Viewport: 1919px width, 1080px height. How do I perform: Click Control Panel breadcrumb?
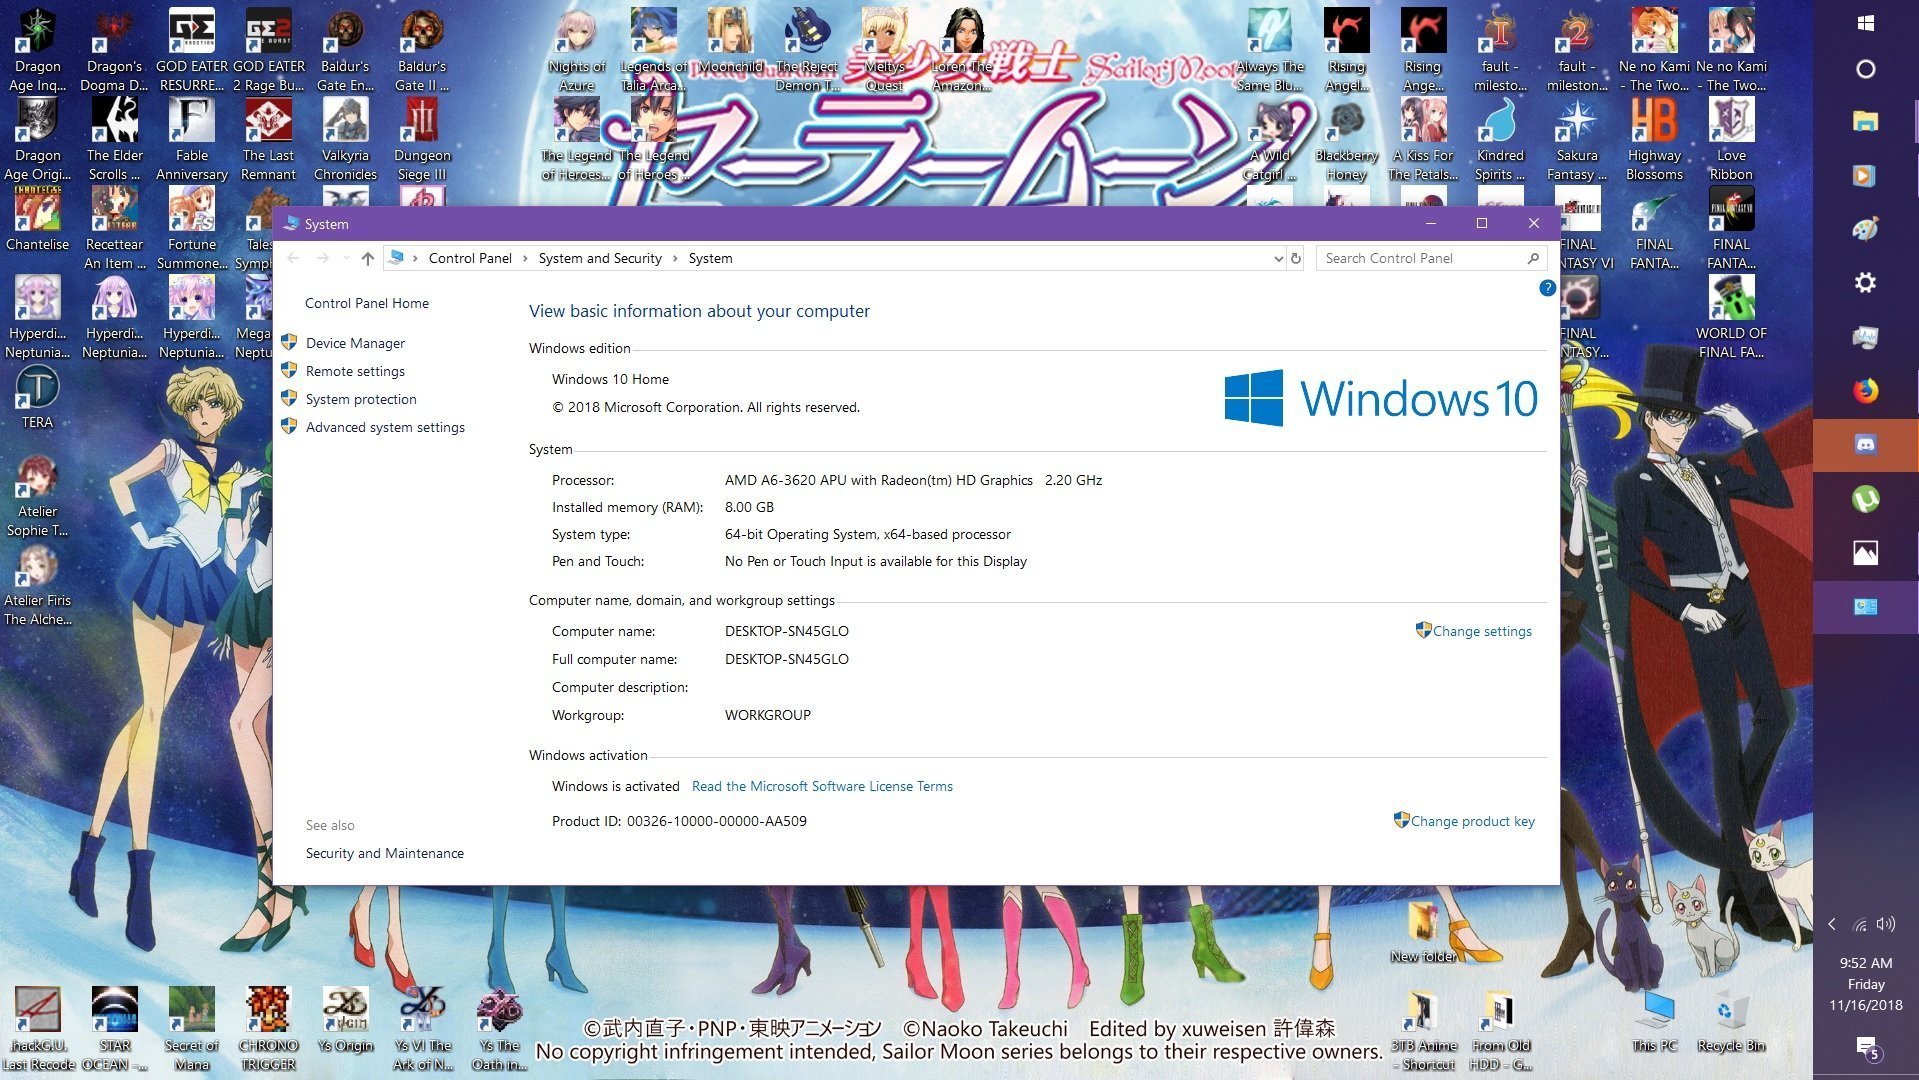pyautogui.click(x=470, y=258)
